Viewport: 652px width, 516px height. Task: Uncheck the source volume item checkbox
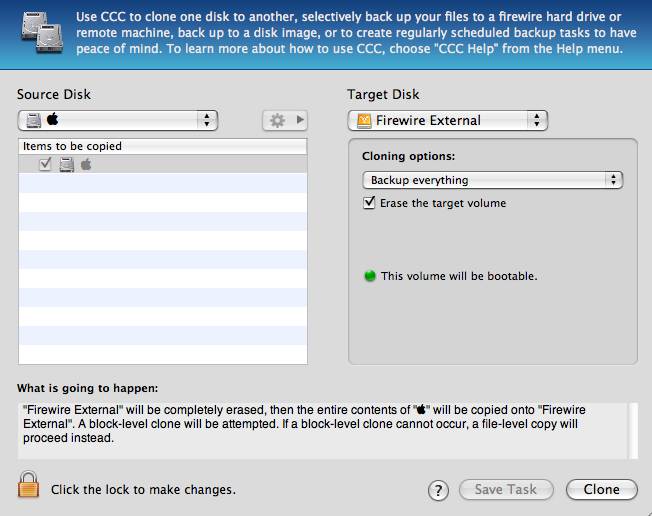45,165
